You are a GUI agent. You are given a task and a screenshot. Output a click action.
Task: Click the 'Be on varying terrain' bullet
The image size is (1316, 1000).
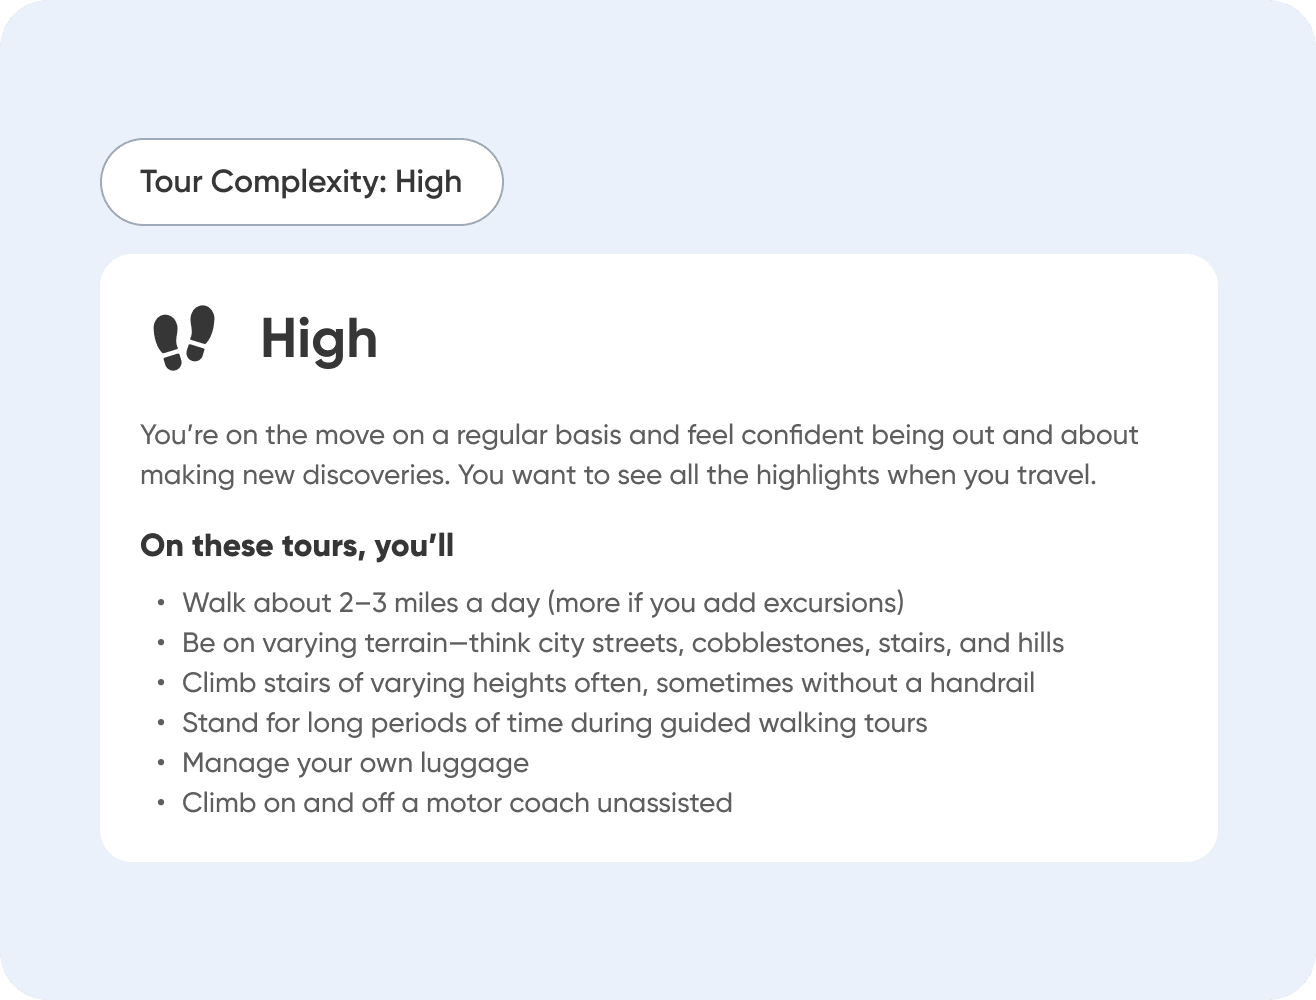click(x=623, y=643)
